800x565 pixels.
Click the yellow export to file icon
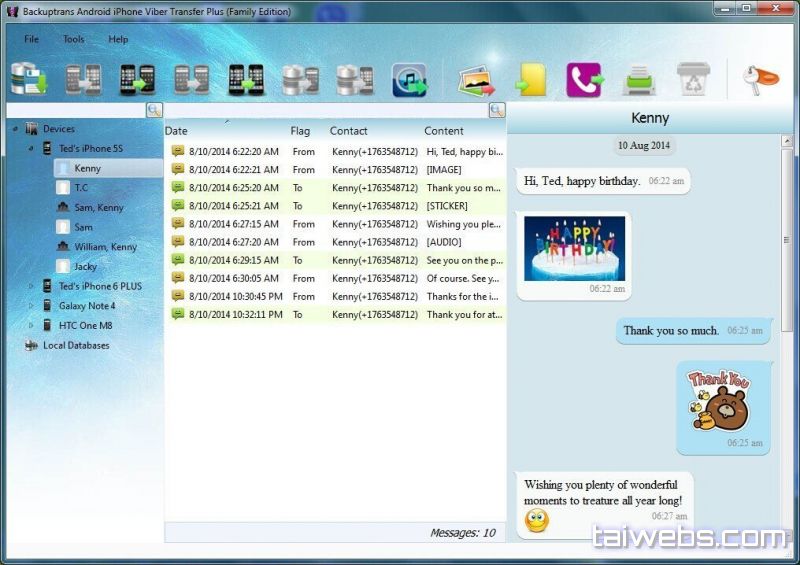530,79
